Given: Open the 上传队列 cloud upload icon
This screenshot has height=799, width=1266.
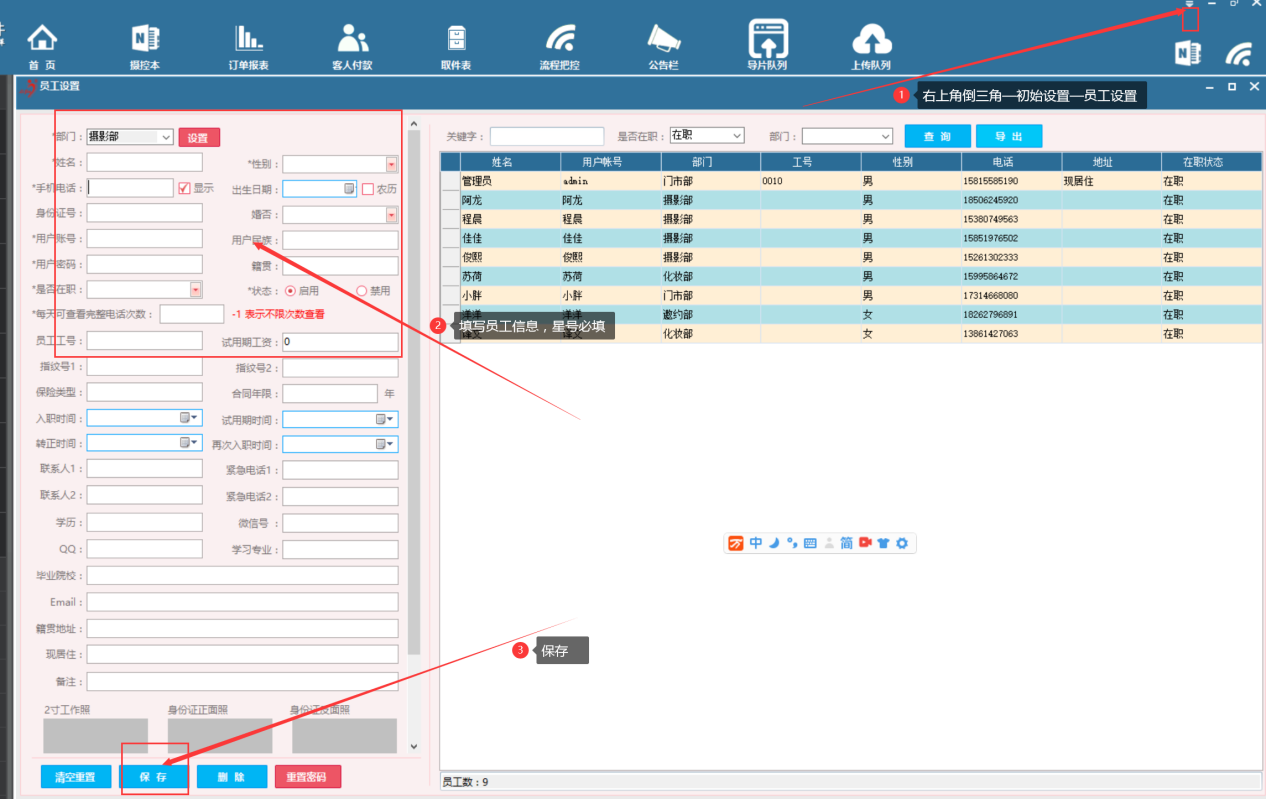Looking at the screenshot, I should pyautogui.click(x=871, y=40).
